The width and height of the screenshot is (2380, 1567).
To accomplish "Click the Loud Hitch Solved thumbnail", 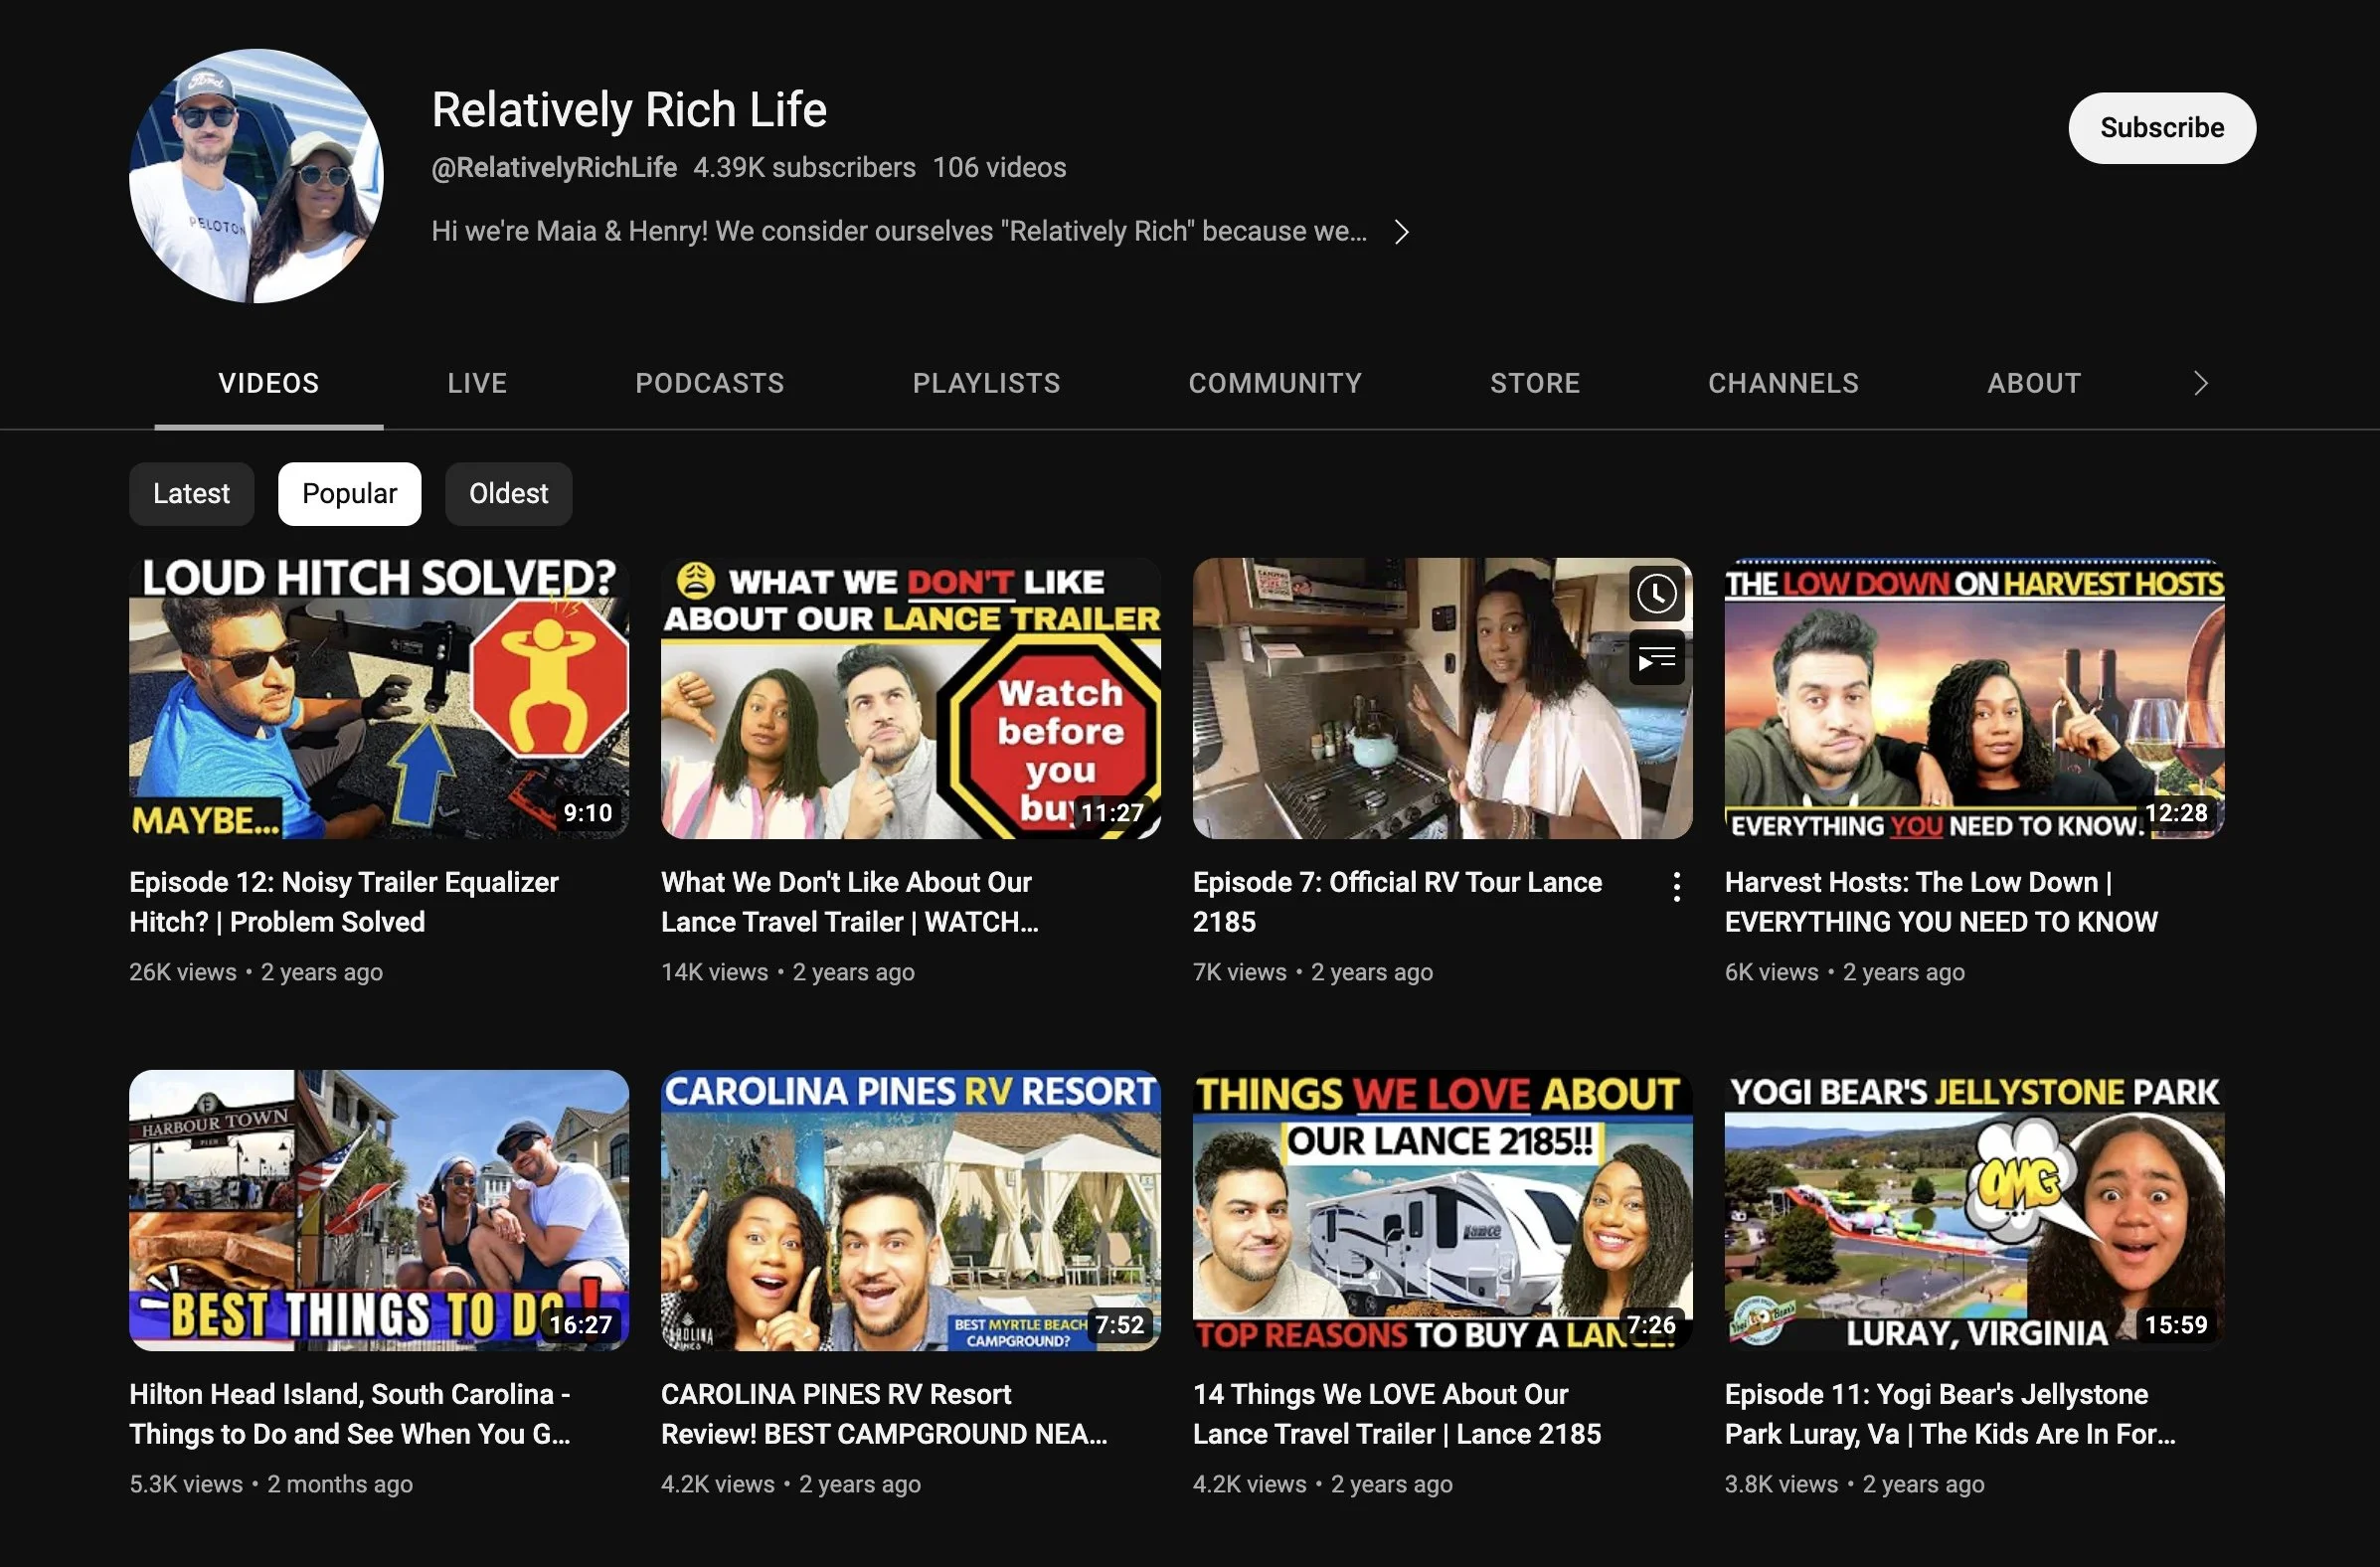I will 379,698.
